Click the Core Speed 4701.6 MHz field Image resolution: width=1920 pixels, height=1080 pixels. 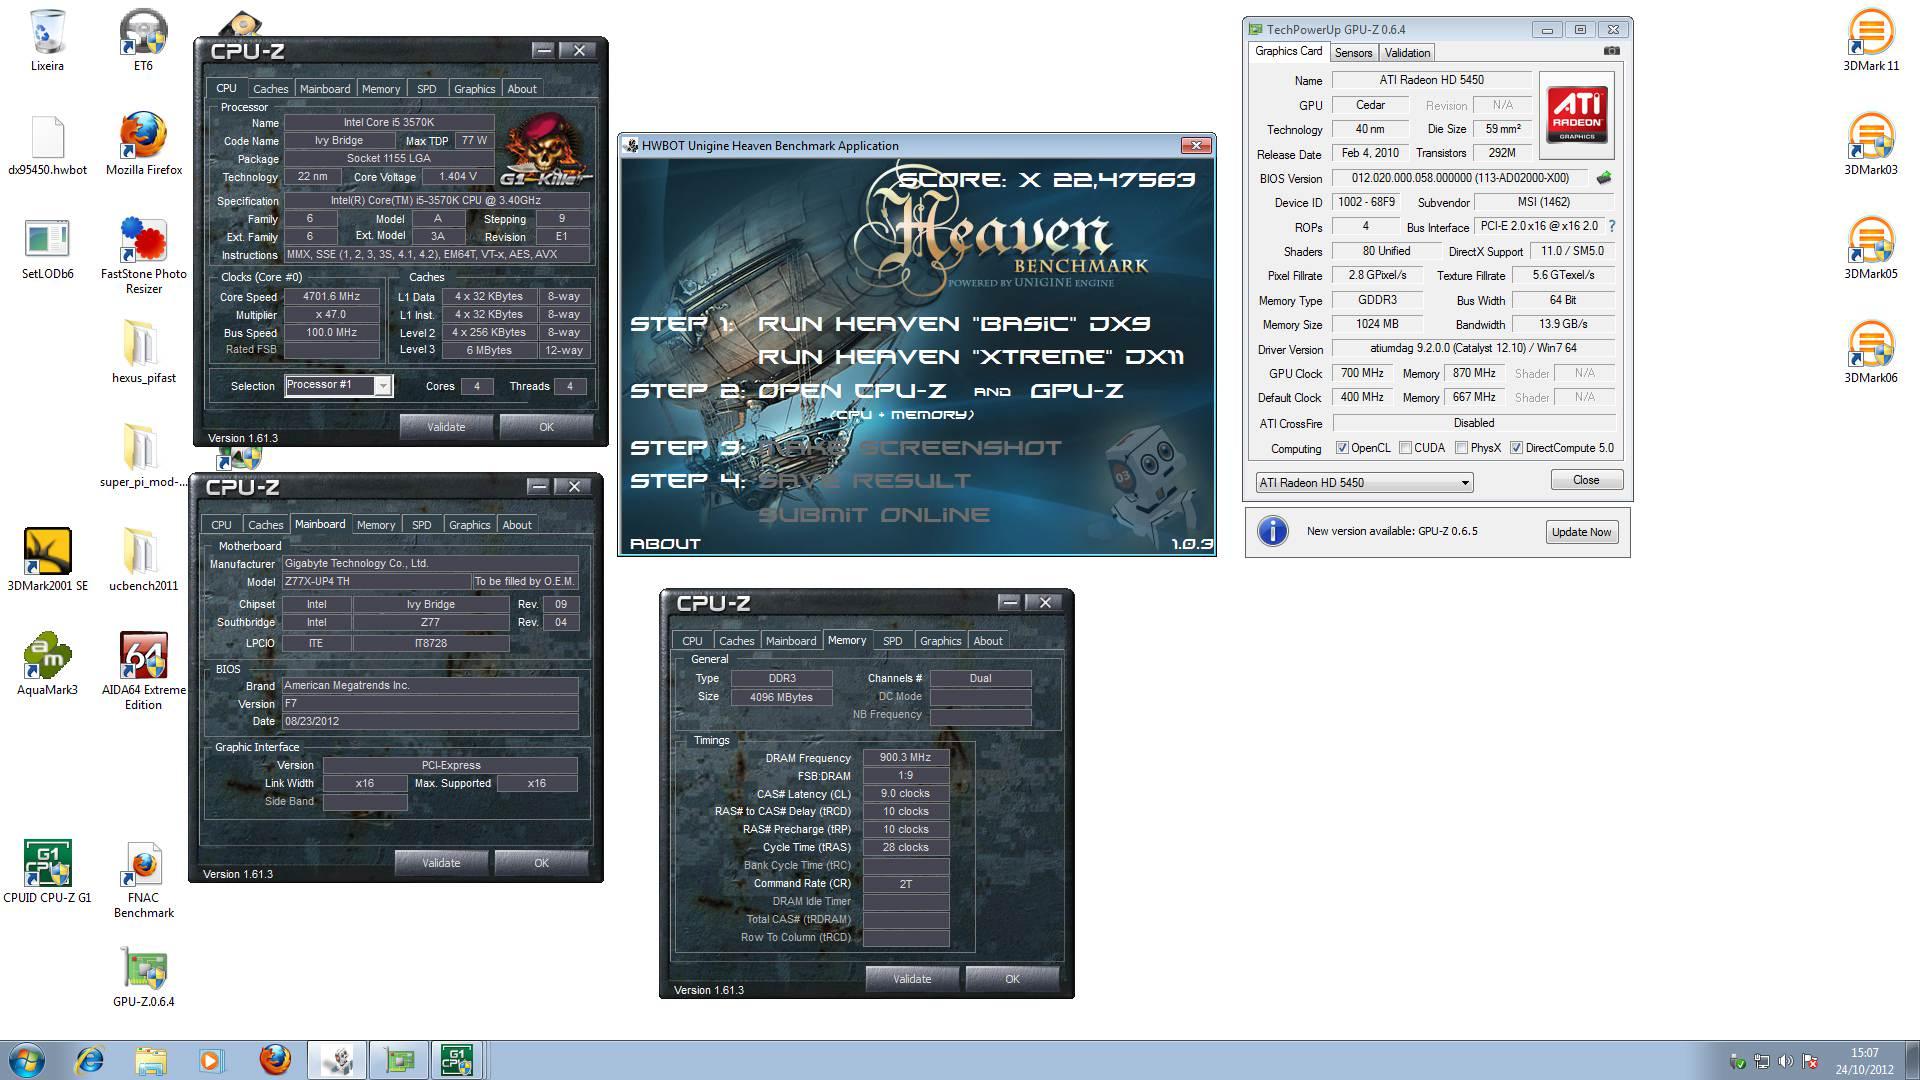tap(331, 297)
